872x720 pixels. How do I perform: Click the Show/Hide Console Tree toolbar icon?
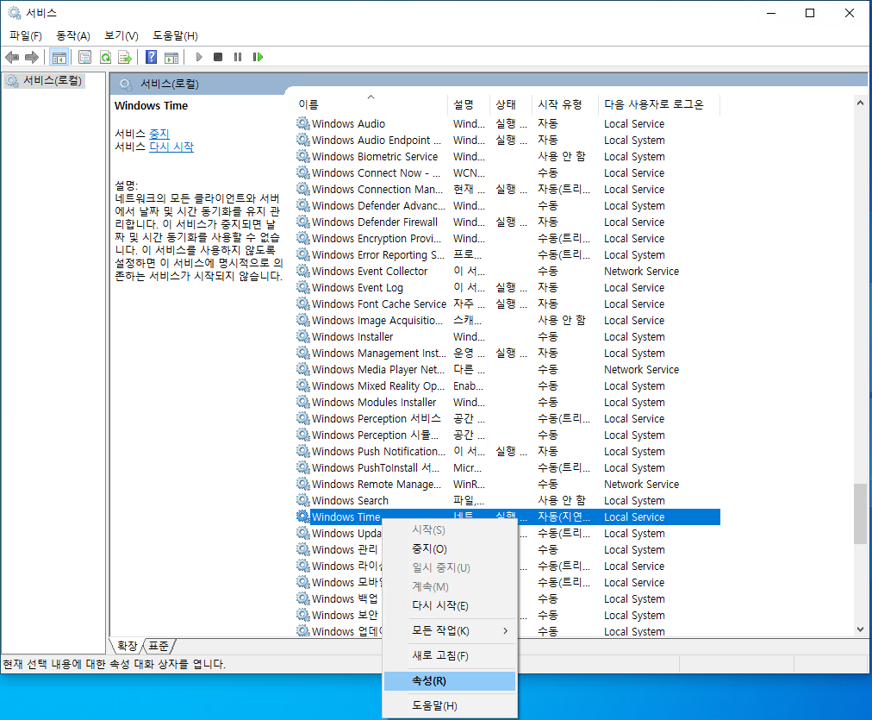59,58
